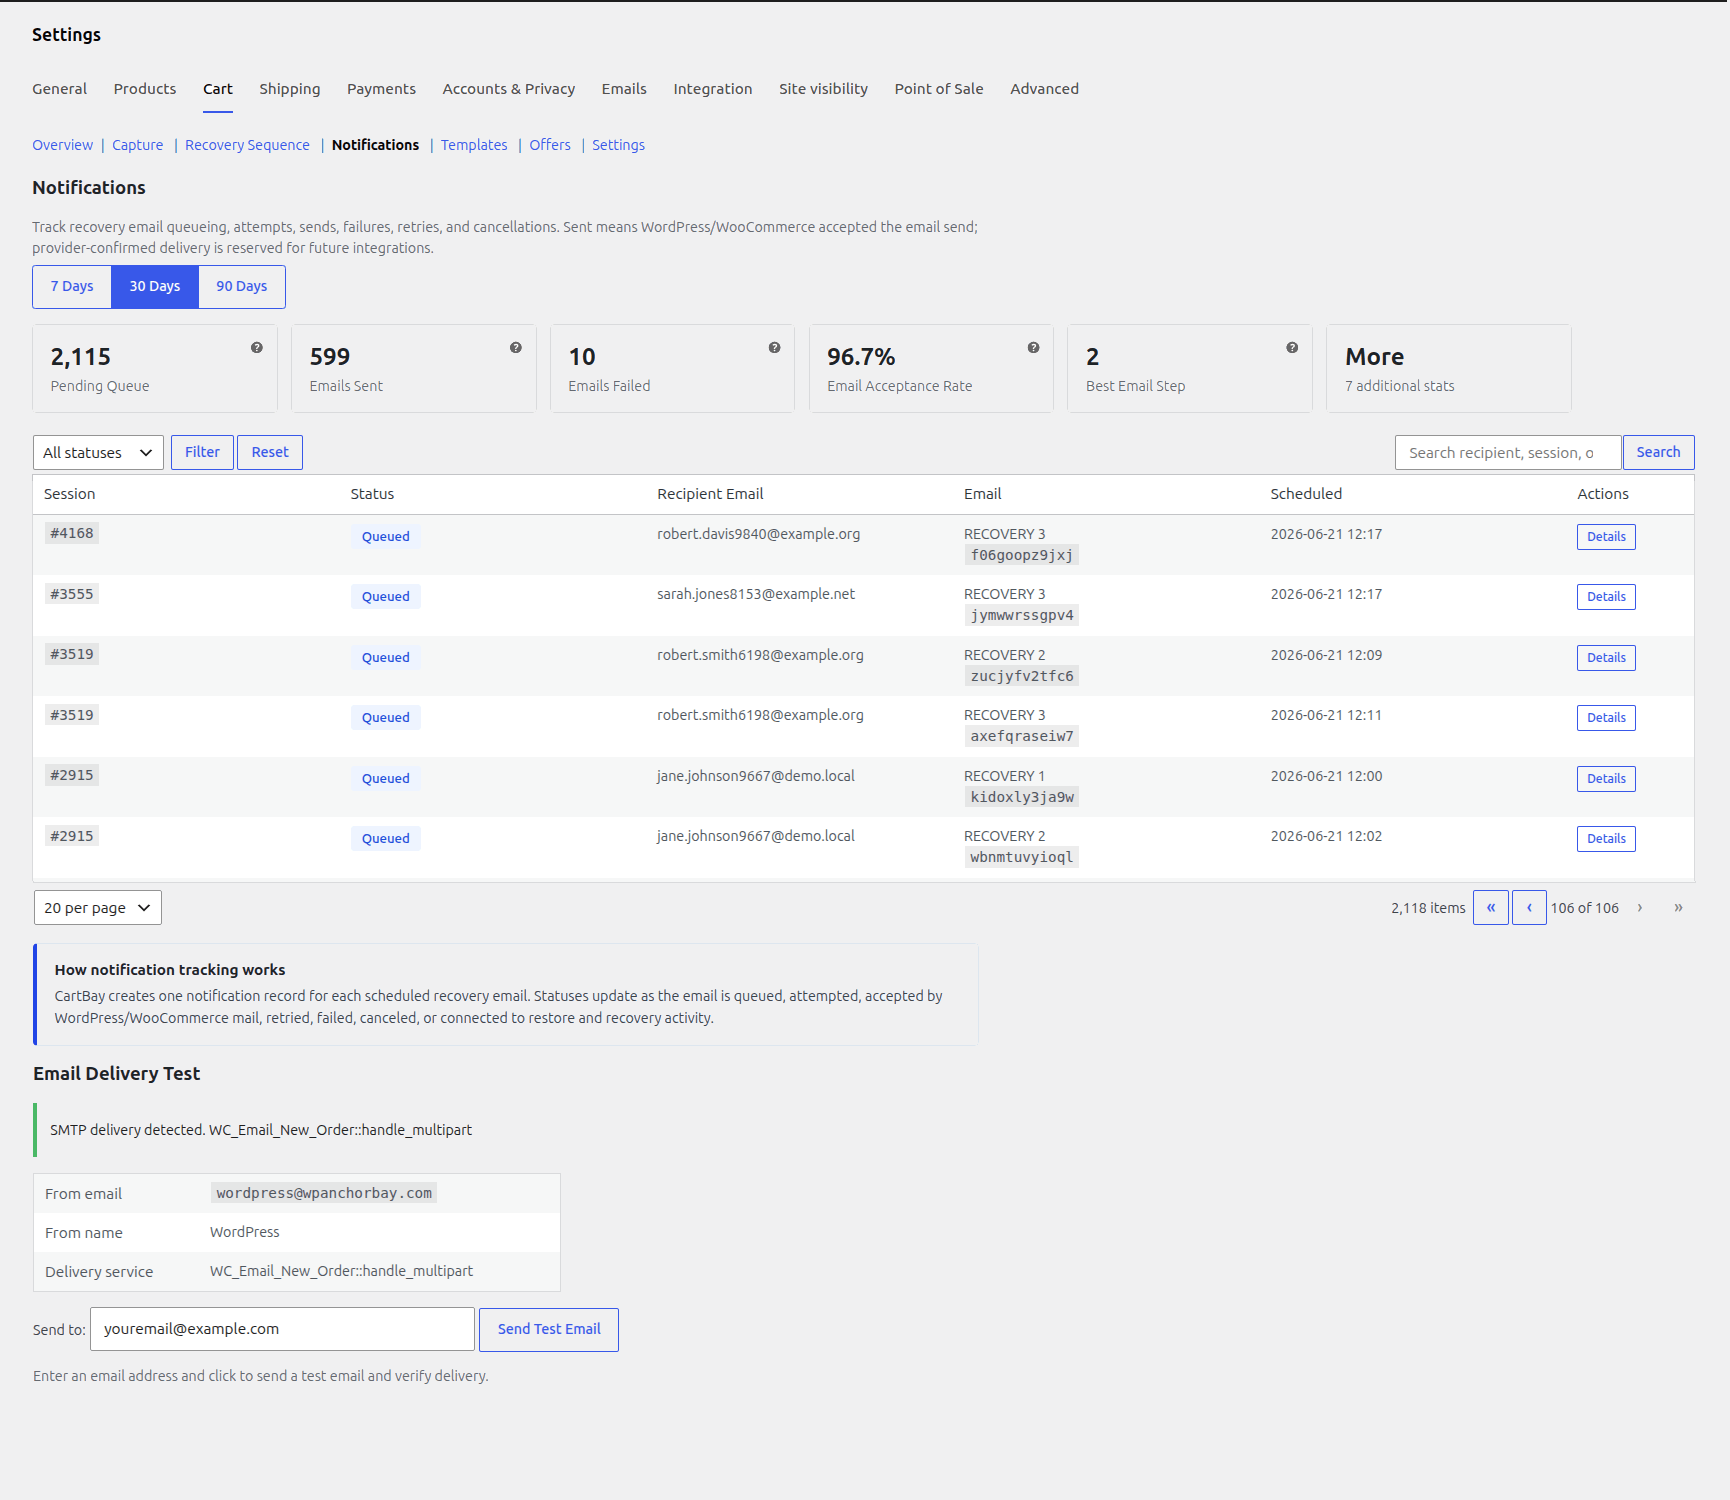Viewport: 1730px width, 1500px height.
Task: Click the Reset filter button
Action: (x=270, y=453)
